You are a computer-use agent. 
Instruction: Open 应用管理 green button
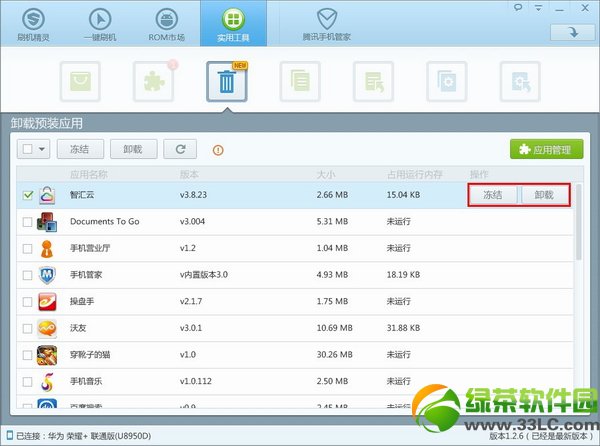coord(546,149)
